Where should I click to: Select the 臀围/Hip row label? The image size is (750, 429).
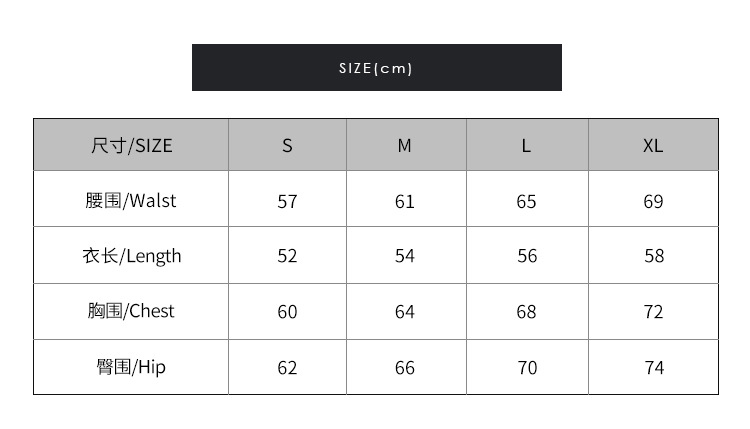131,367
